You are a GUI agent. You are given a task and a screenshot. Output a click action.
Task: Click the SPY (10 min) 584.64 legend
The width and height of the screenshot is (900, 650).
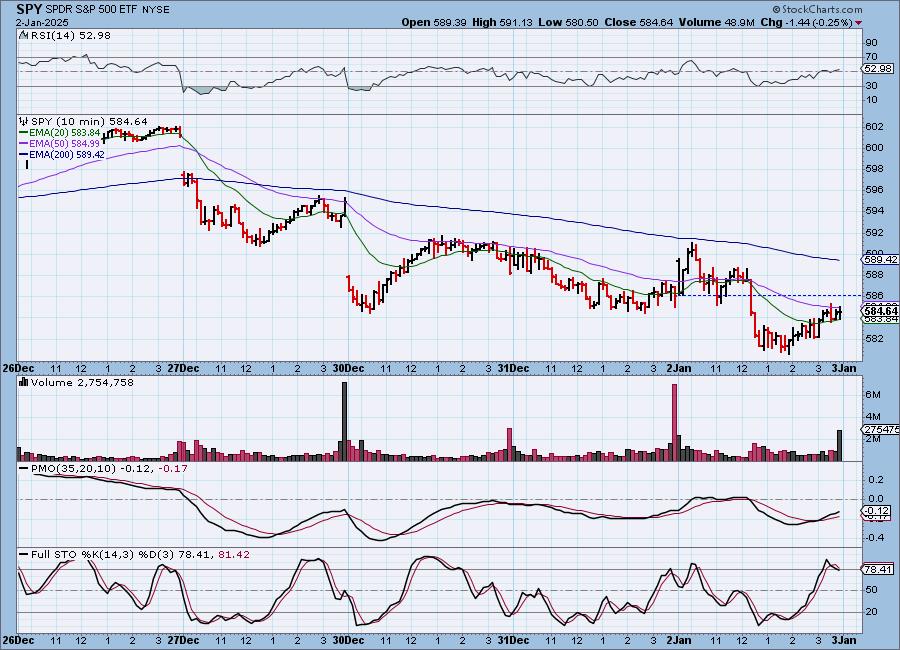click(89, 121)
